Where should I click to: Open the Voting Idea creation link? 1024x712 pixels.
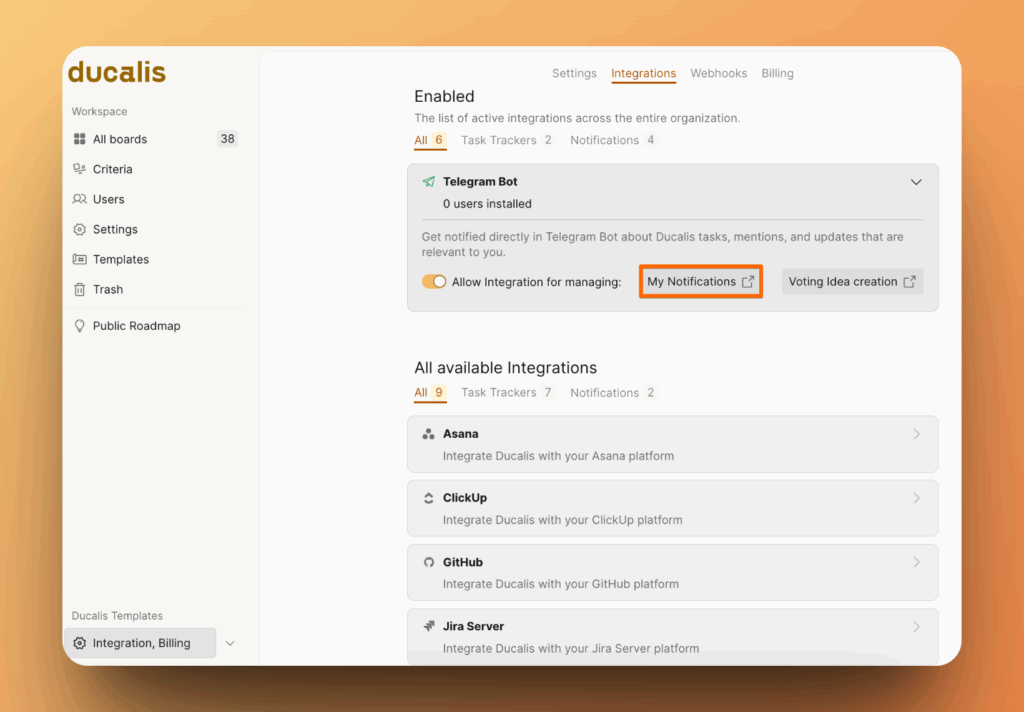coord(851,282)
